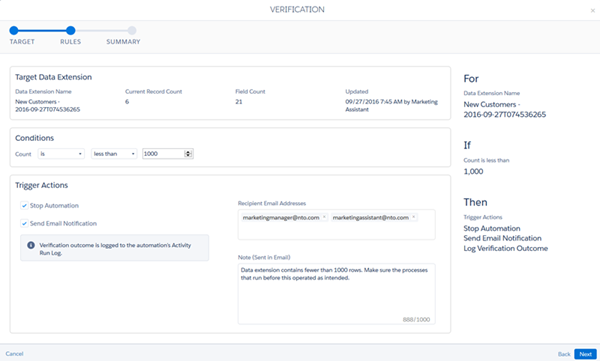Proceed with the Next button
Screen dimensions: 600x361
coord(585,354)
